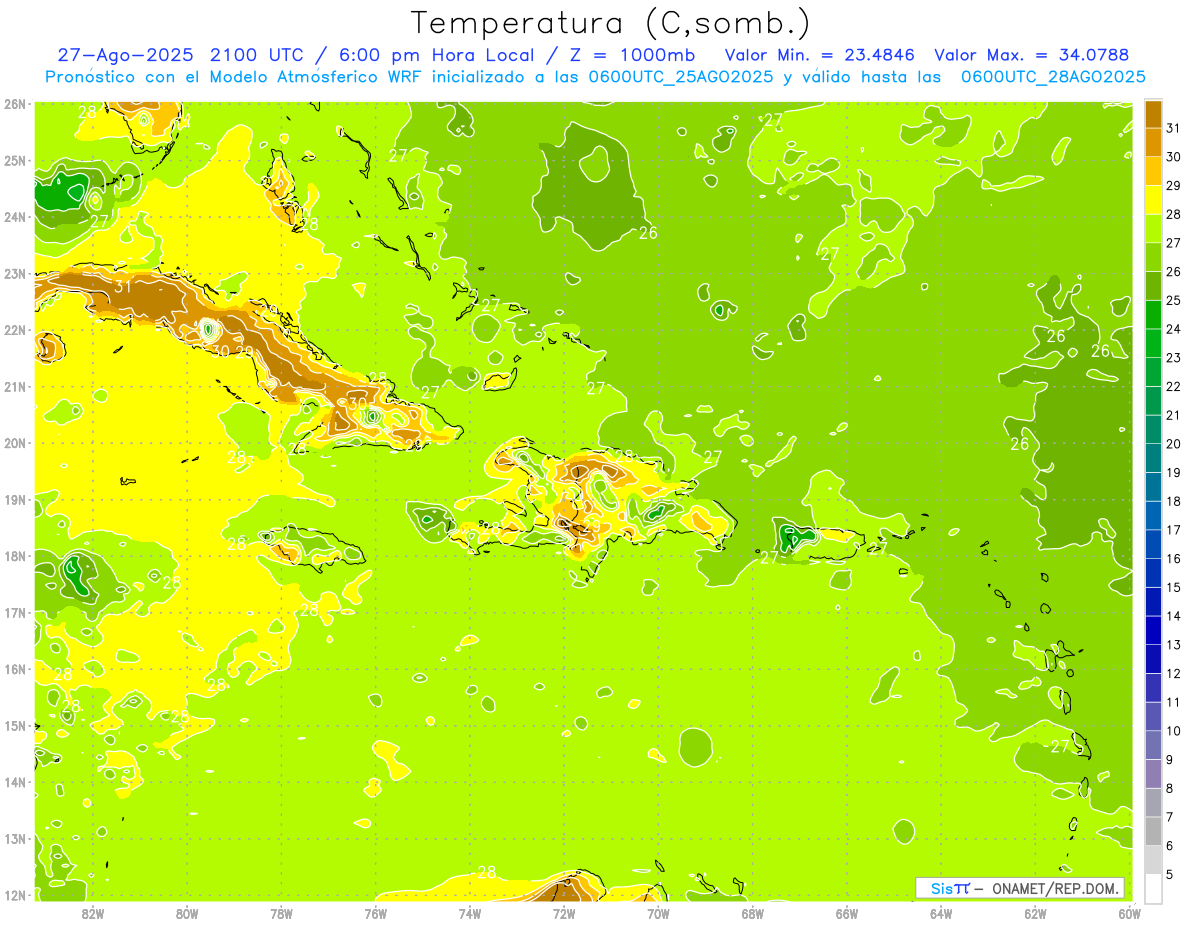Image resolution: width=1200 pixels, height=927 pixels.
Task: Click the '68W' longitude axis label
Action: pyautogui.click(x=753, y=913)
